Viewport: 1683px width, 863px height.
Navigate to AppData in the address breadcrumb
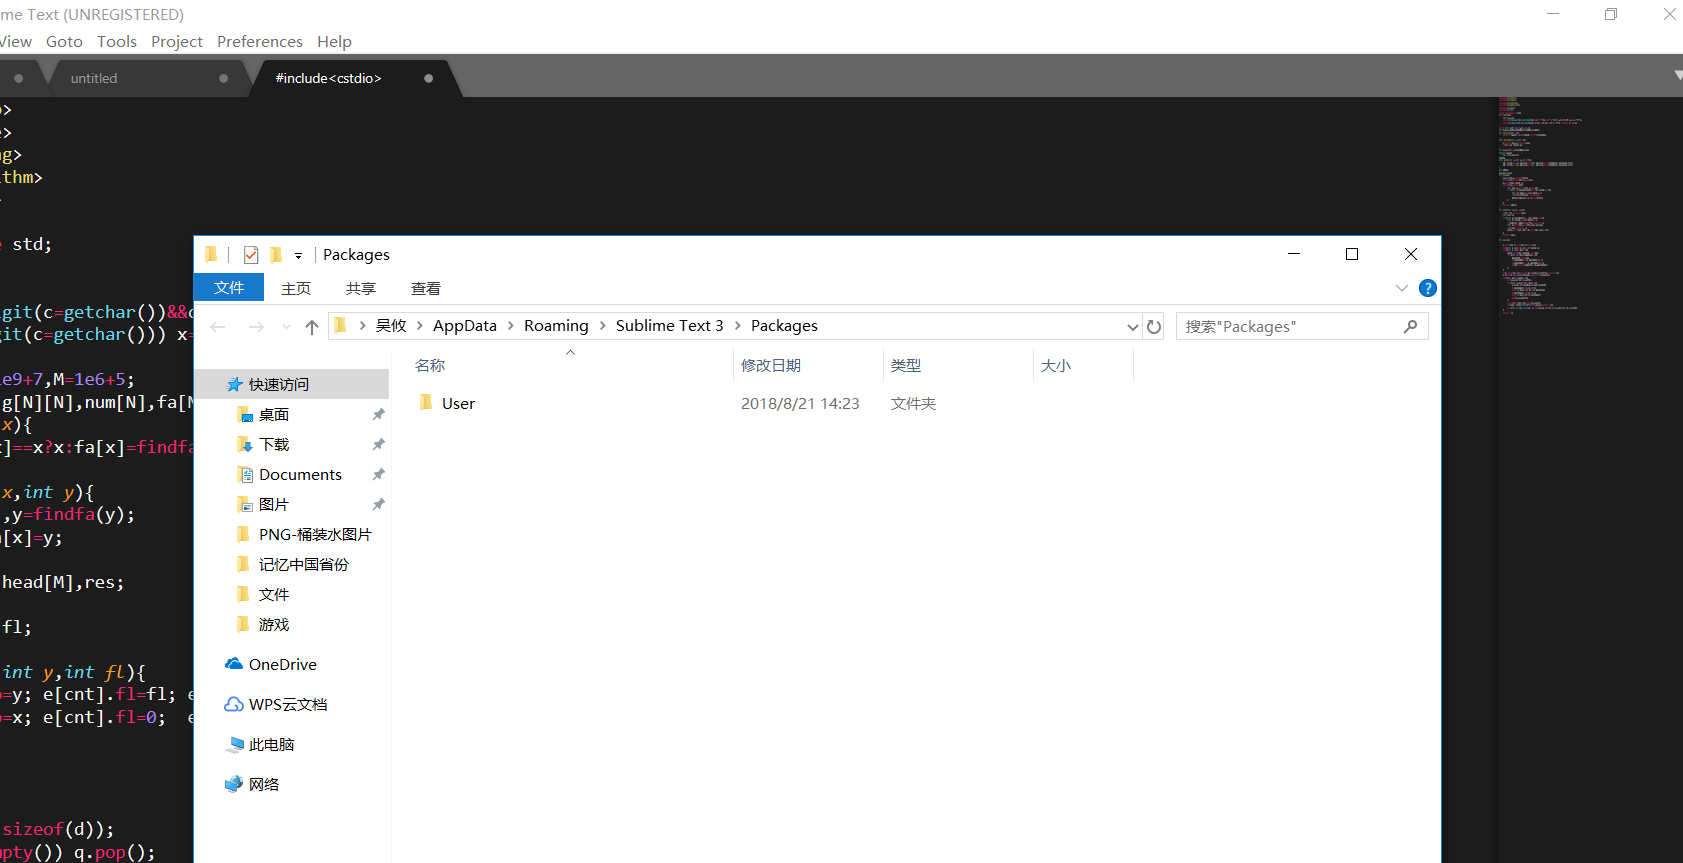pyautogui.click(x=465, y=325)
